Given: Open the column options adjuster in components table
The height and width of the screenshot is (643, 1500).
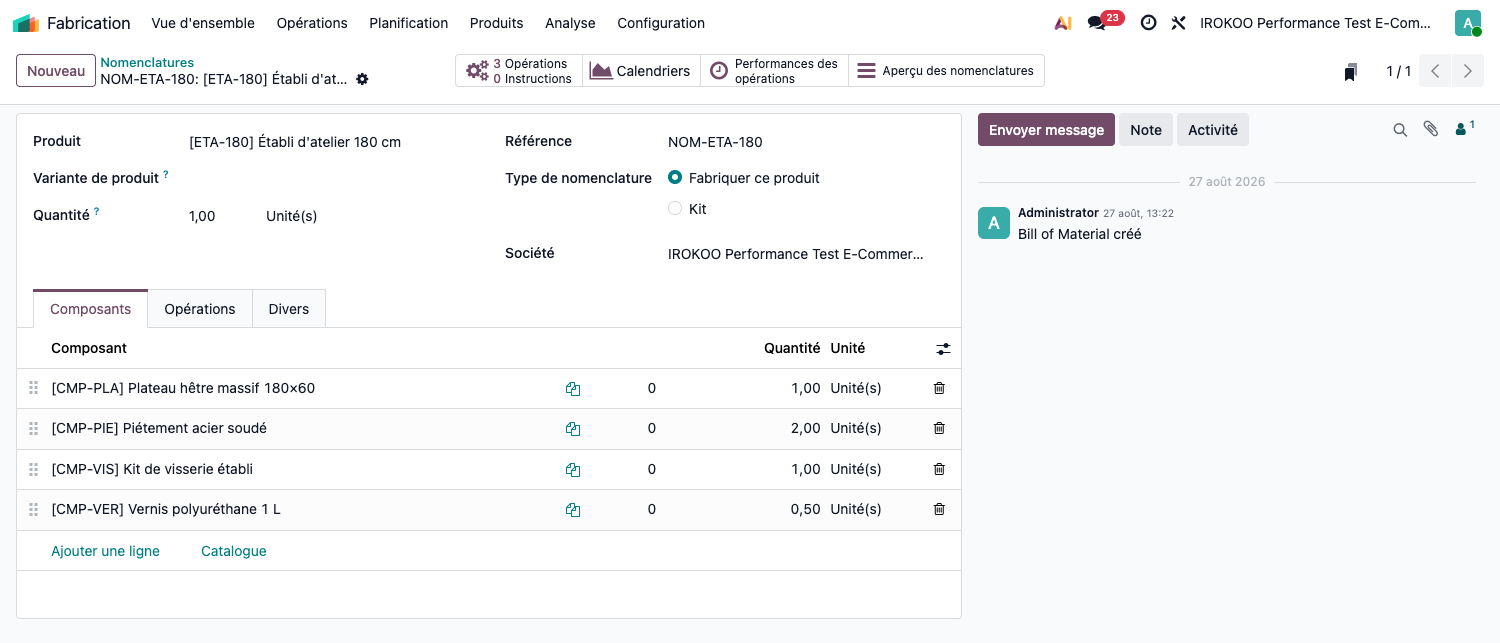Looking at the screenshot, I should point(943,349).
